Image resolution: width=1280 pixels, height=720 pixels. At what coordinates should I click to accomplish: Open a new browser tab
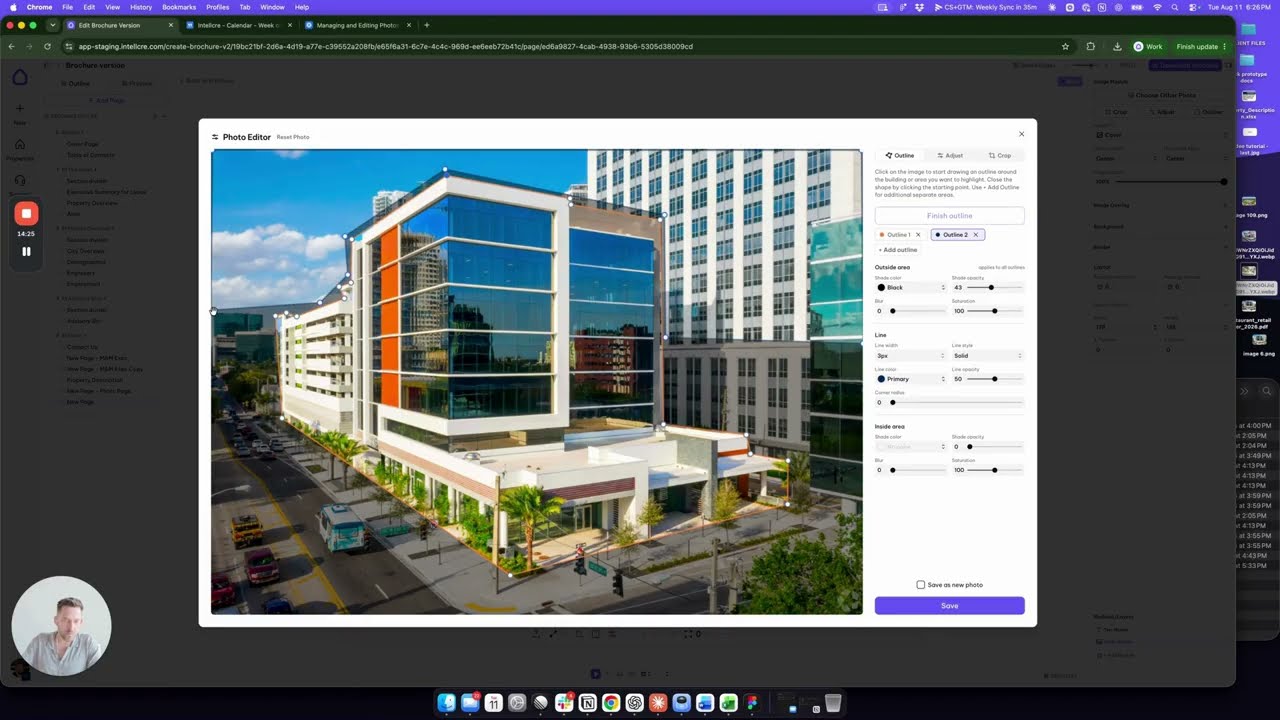[426, 24]
